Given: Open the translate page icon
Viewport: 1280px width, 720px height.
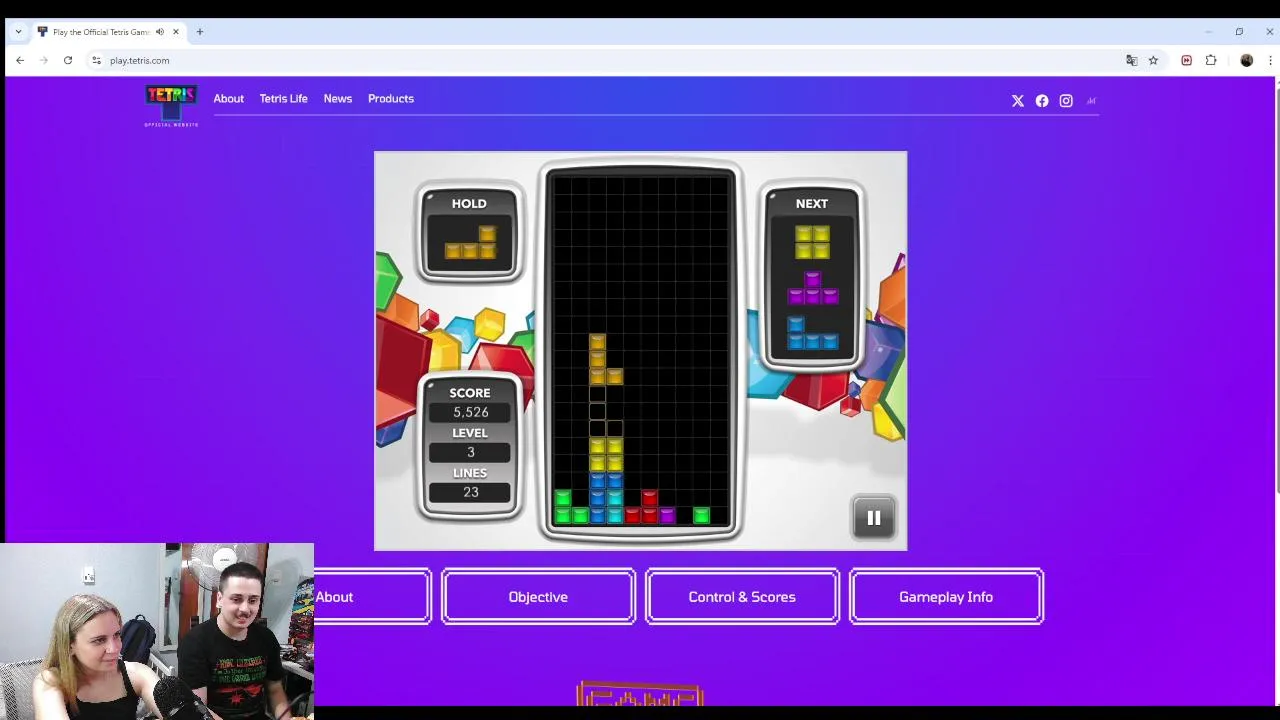Looking at the screenshot, I should pos(1132,61).
